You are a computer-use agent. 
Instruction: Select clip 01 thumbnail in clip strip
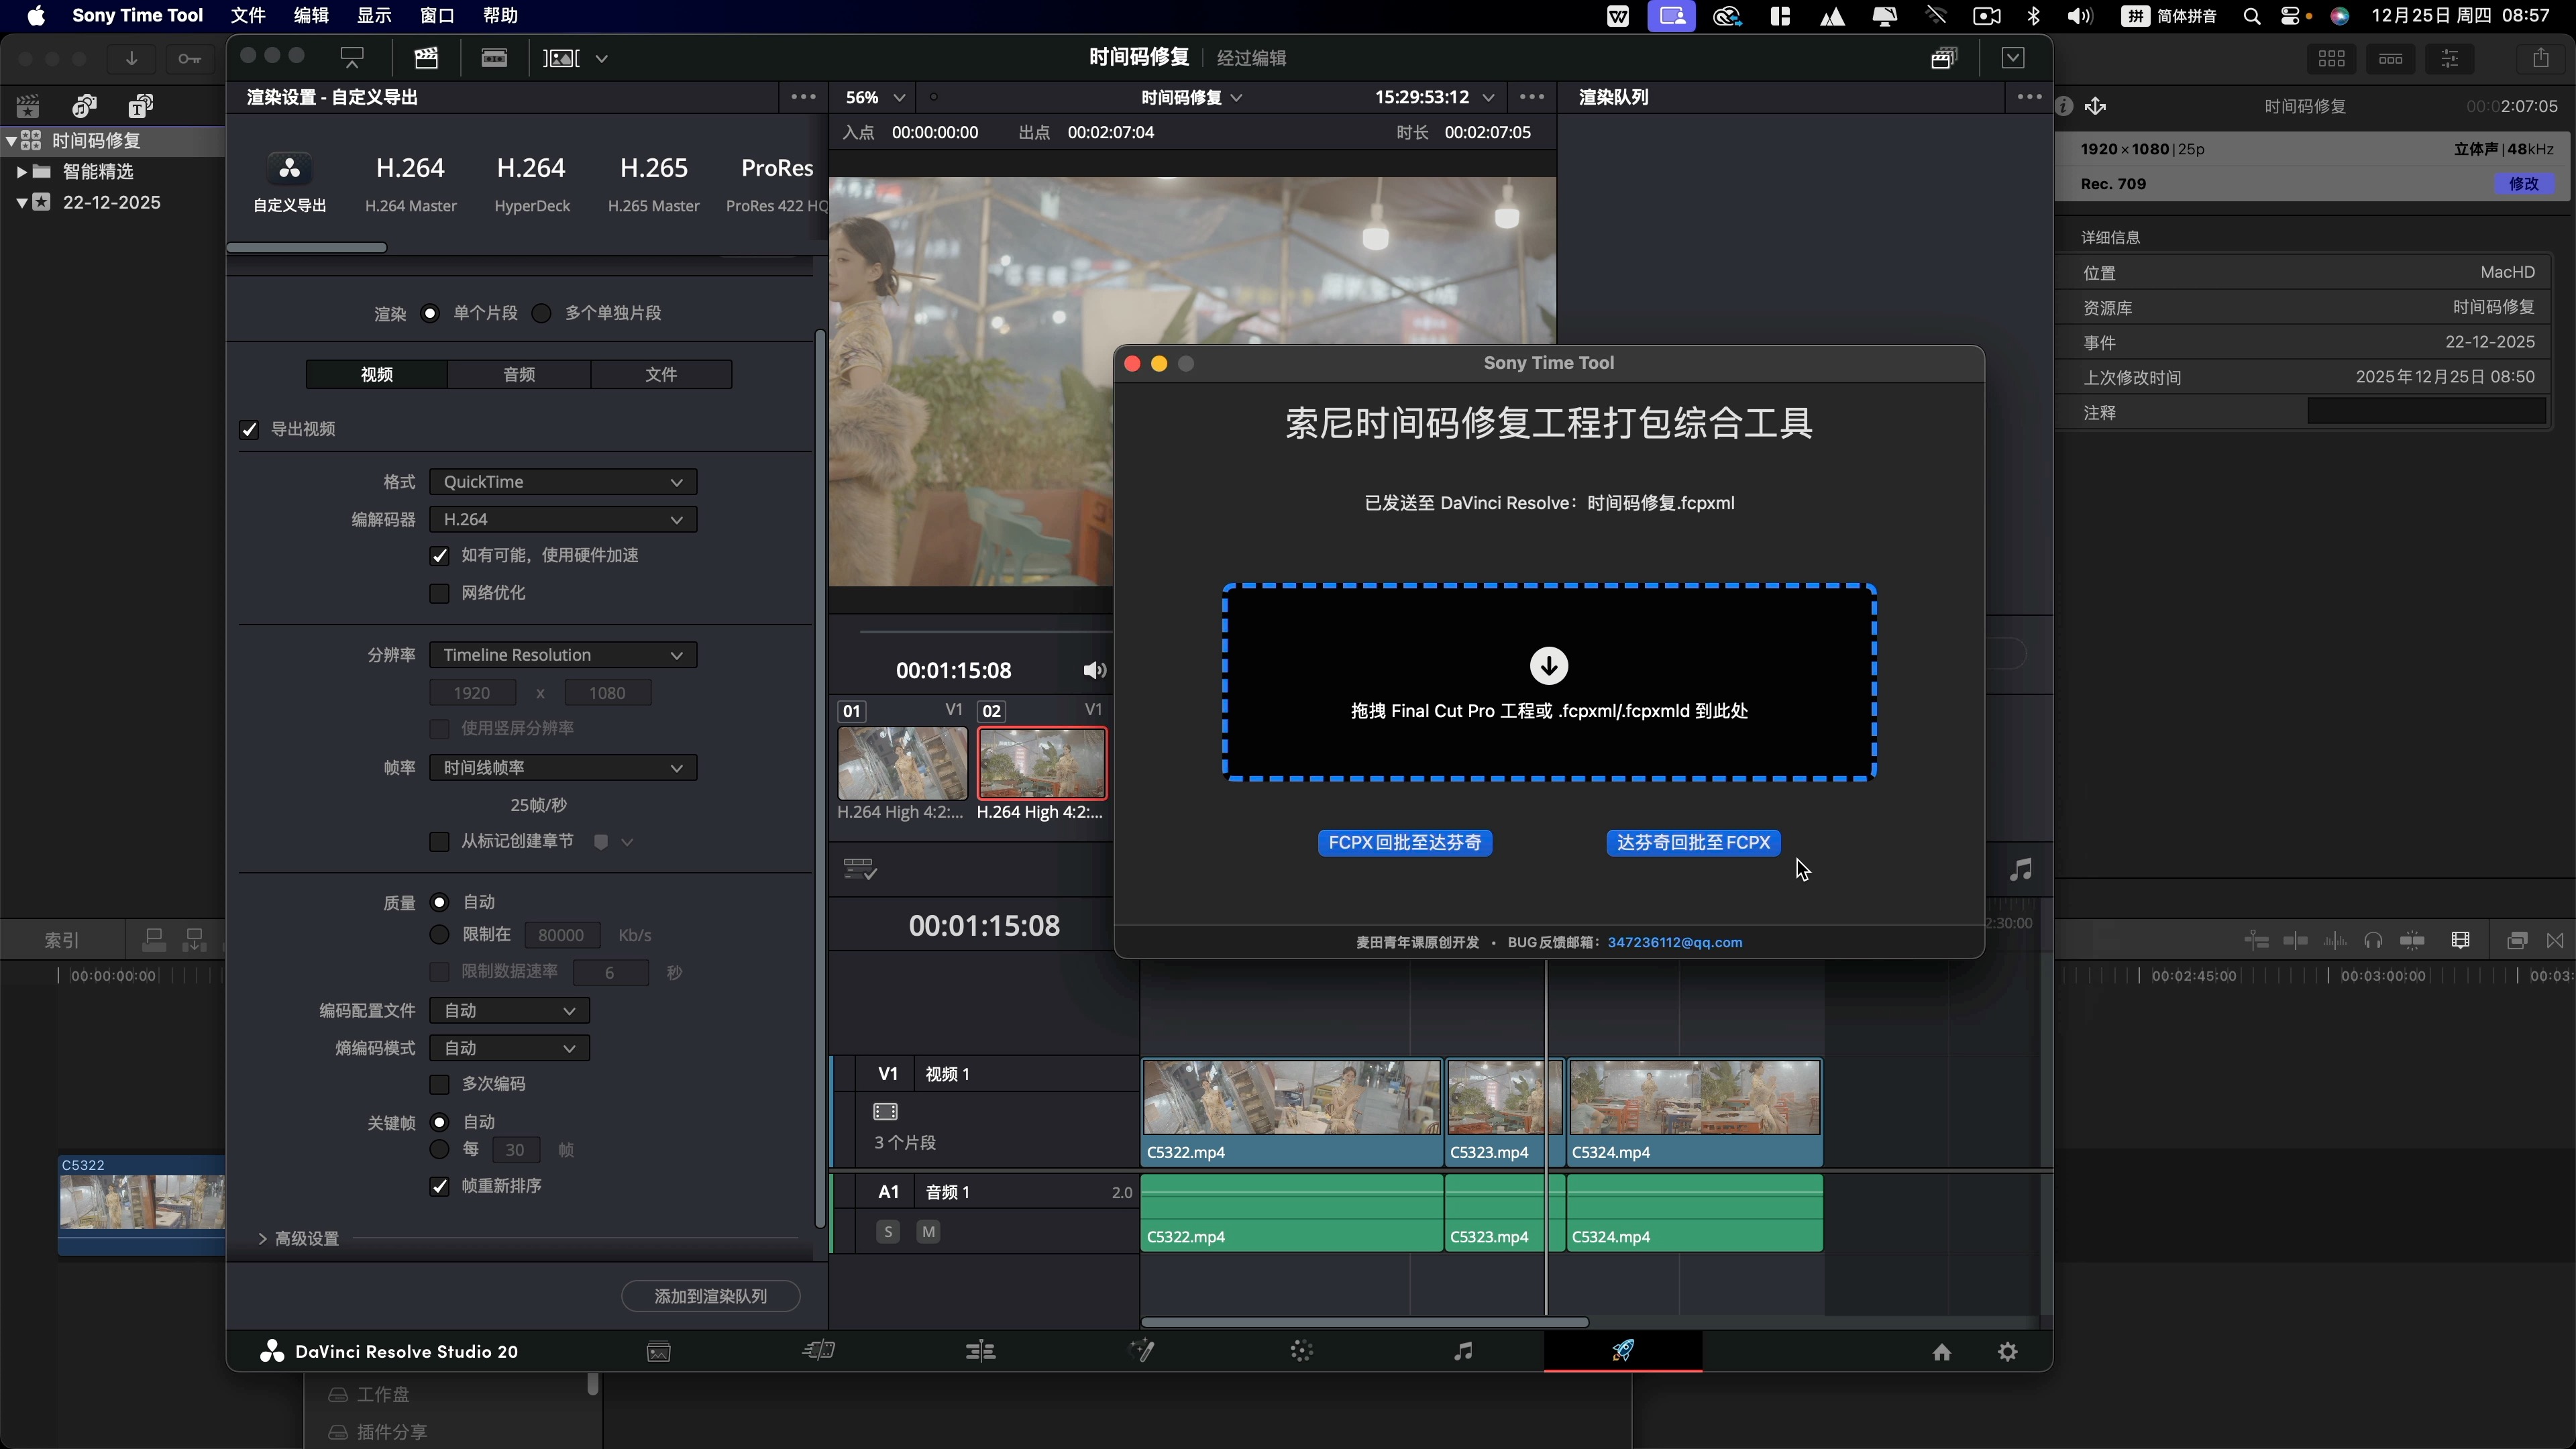[x=902, y=763]
